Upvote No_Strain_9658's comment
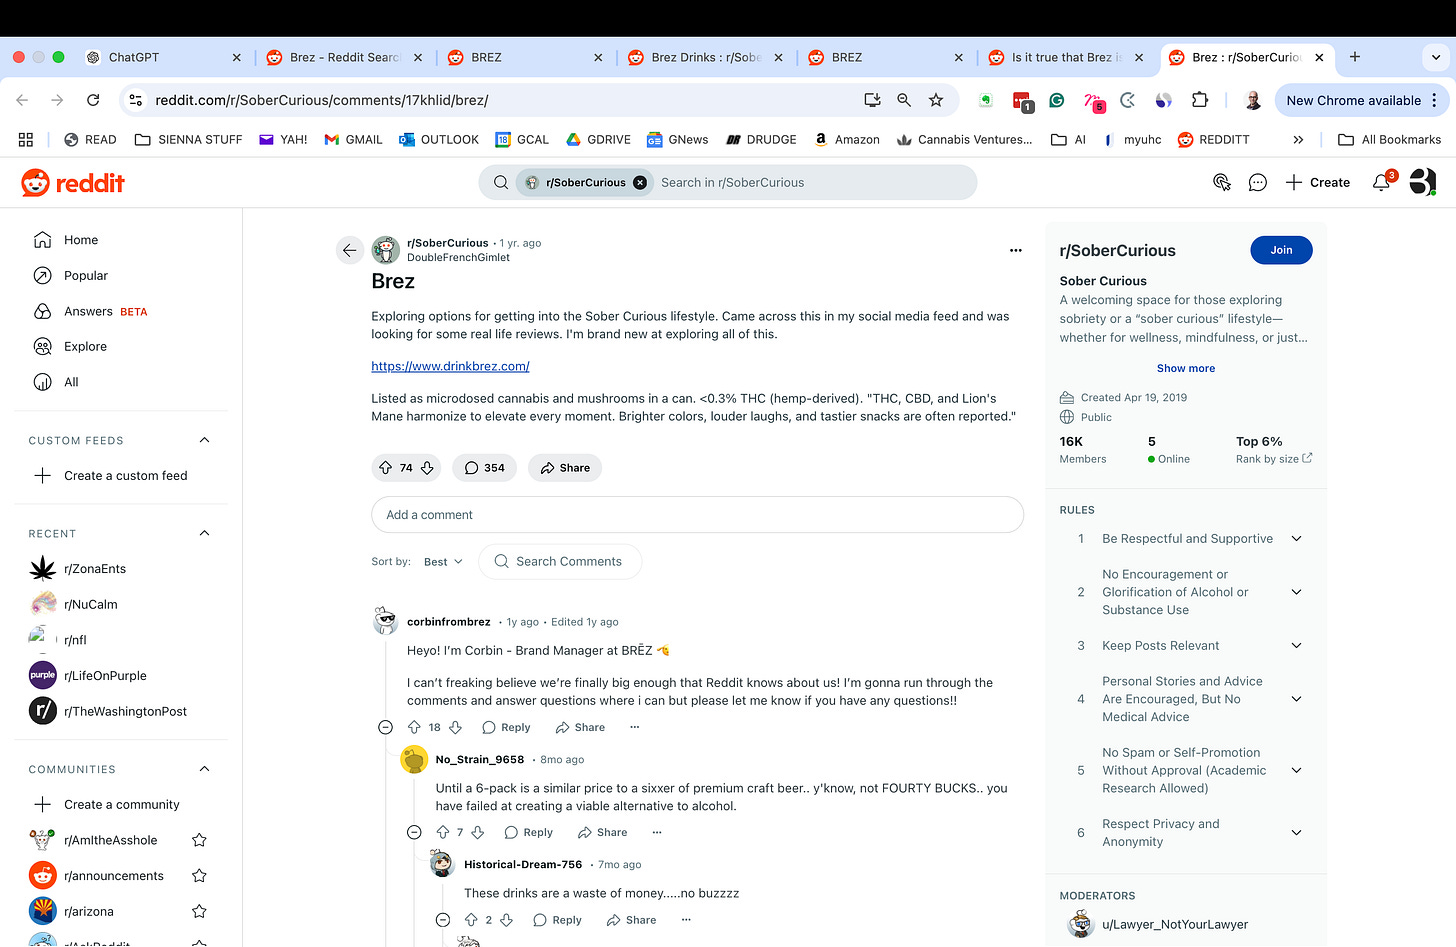This screenshot has width=1456, height=947. pos(443,832)
